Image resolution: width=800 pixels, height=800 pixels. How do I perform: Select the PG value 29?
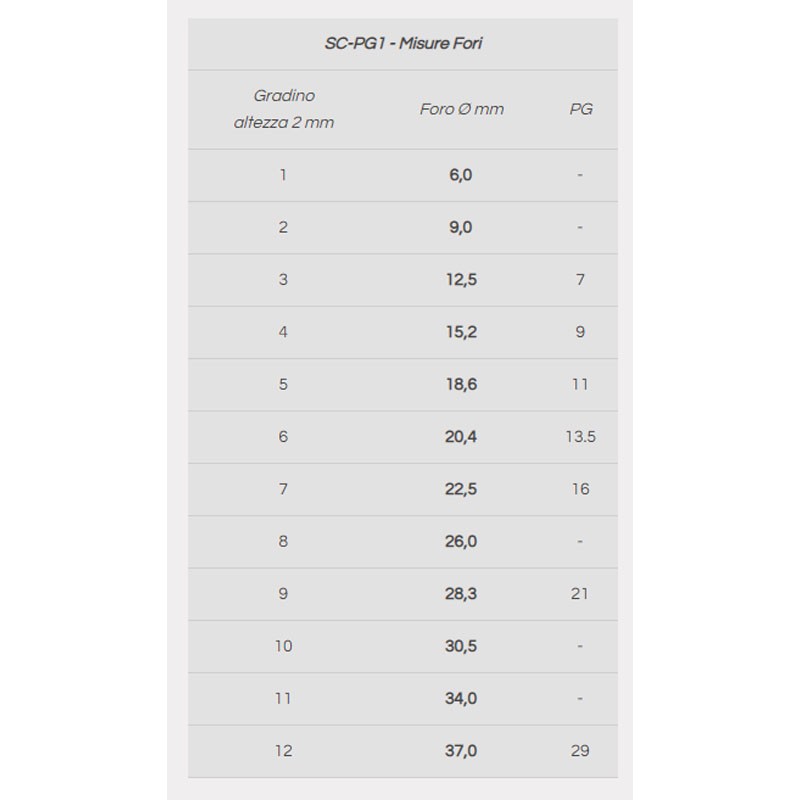coord(580,751)
